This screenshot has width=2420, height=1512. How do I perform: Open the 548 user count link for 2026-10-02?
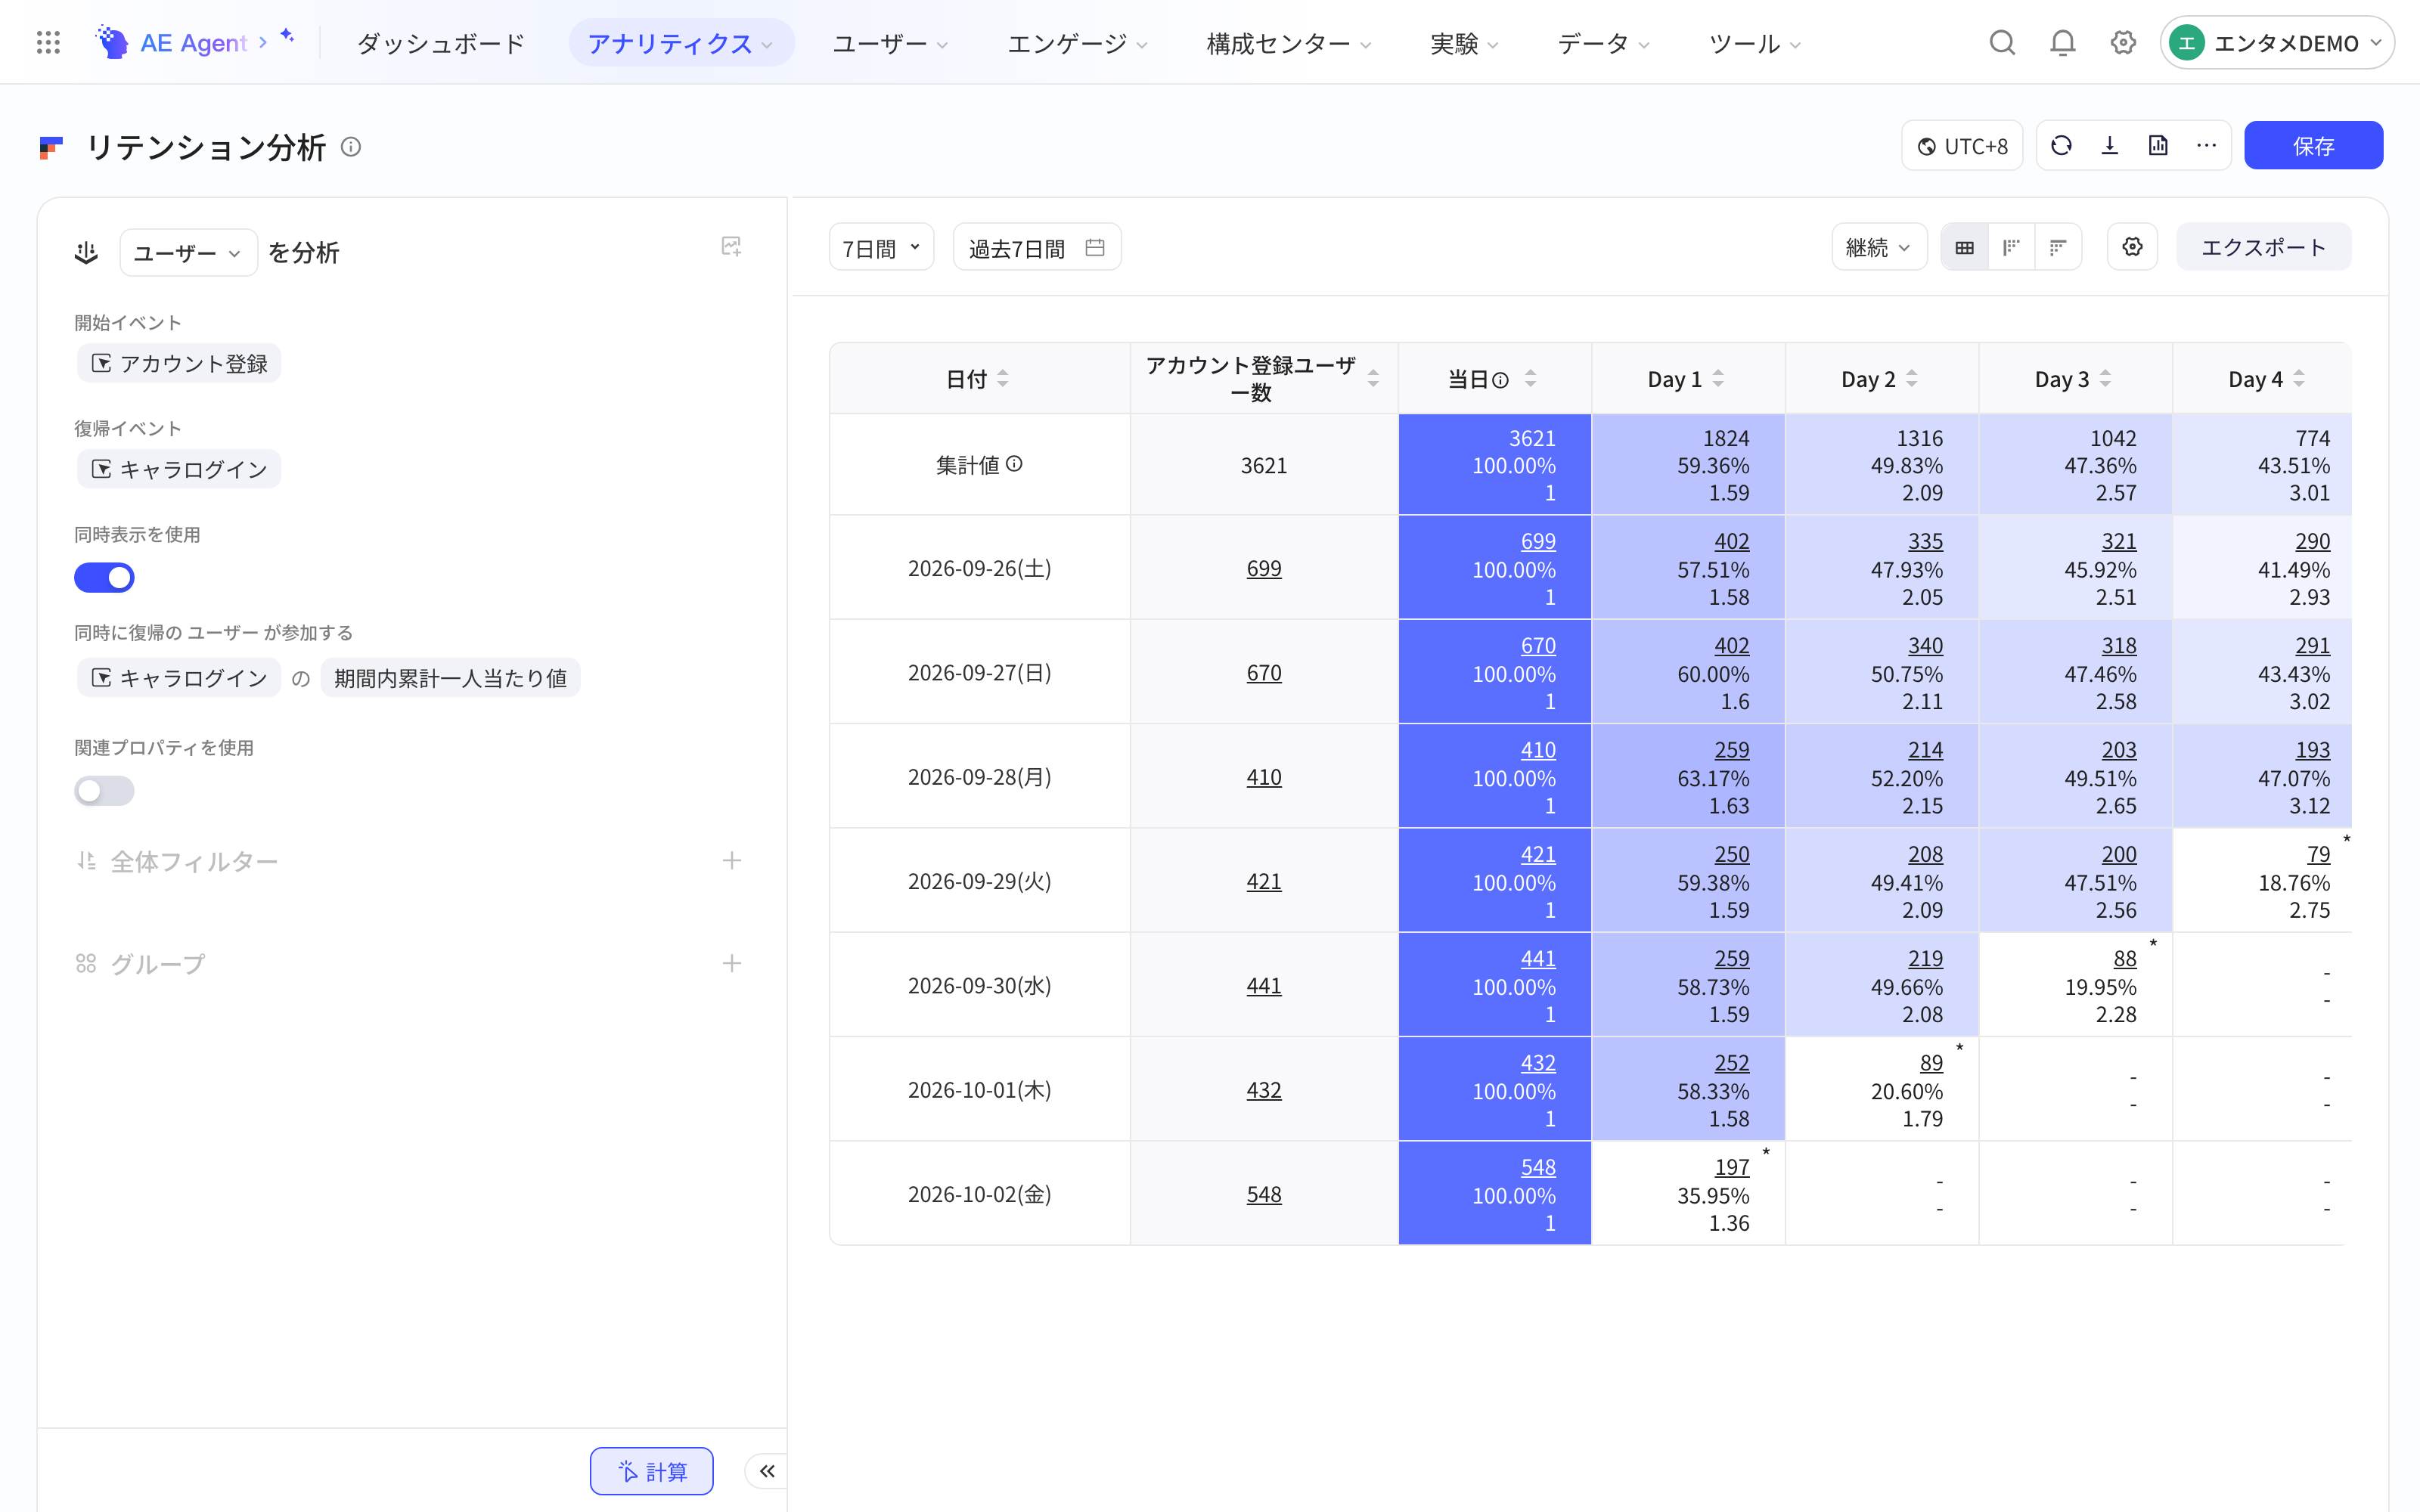(1263, 1194)
